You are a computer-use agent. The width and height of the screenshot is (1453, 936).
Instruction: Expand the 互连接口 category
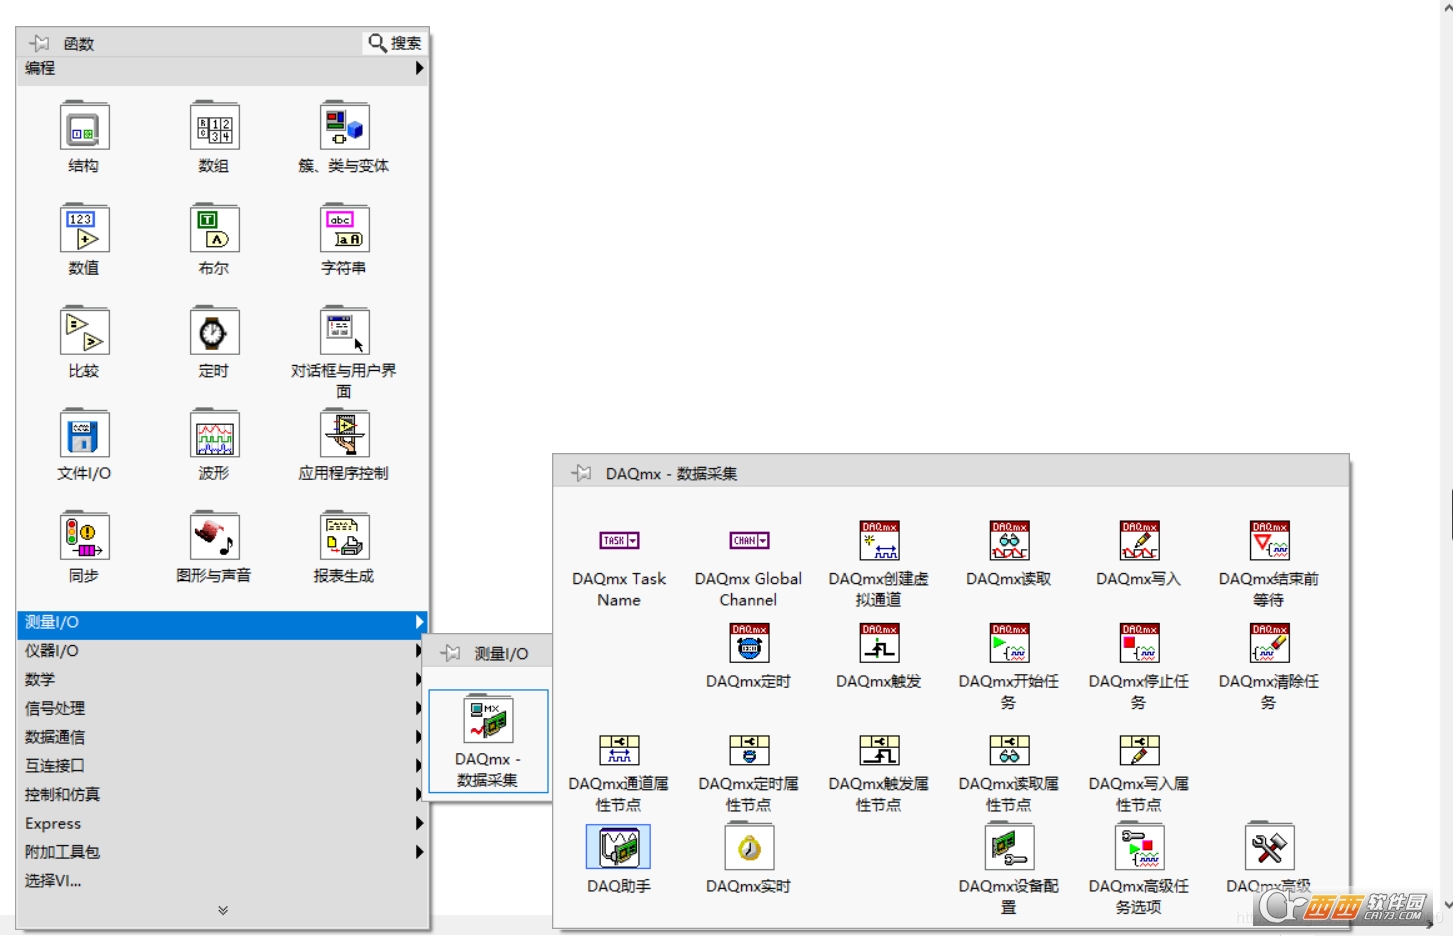pos(222,766)
